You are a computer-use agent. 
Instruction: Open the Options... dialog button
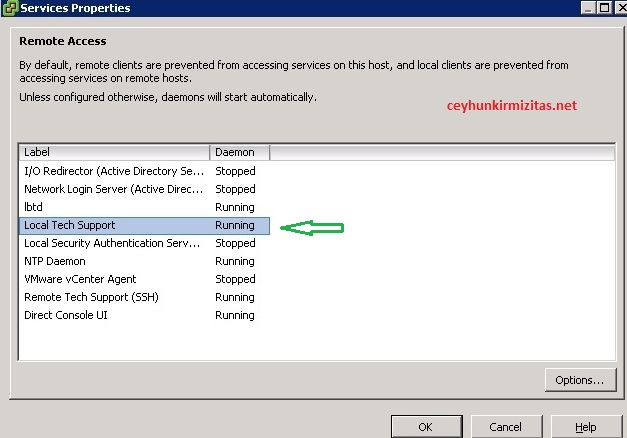coord(579,380)
